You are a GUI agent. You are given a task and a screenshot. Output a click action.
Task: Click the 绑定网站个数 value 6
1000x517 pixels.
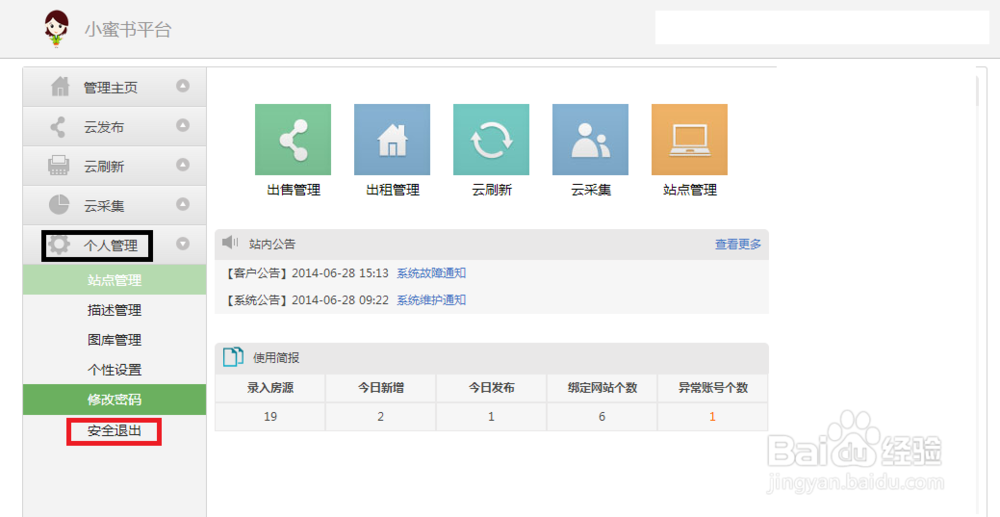click(602, 416)
